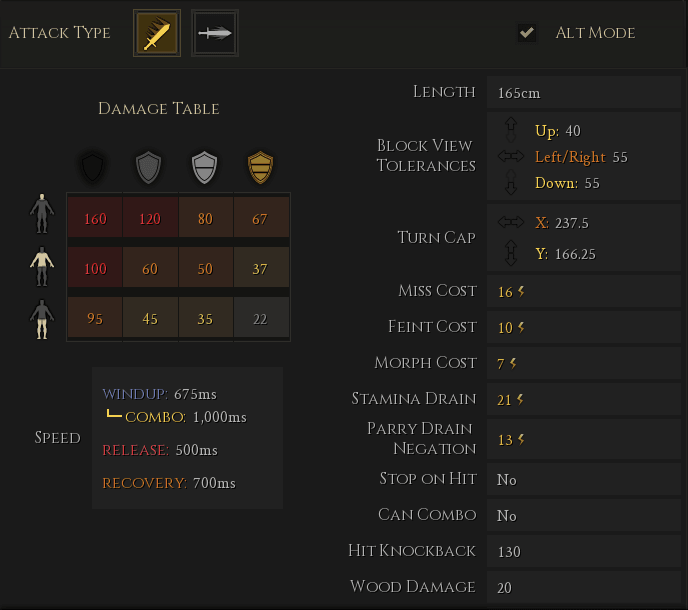Click the Wood Damage value 20
The image size is (688, 610).
[x=505, y=588]
